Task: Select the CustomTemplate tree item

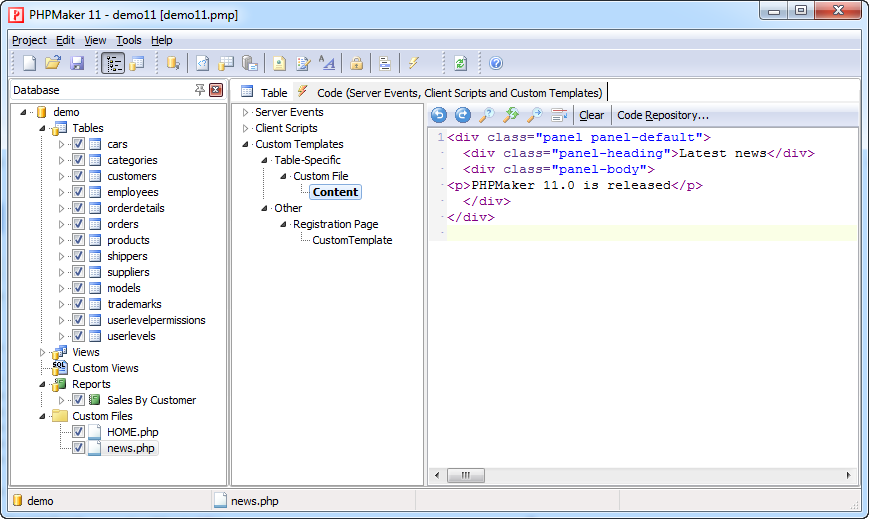Action: (x=352, y=240)
